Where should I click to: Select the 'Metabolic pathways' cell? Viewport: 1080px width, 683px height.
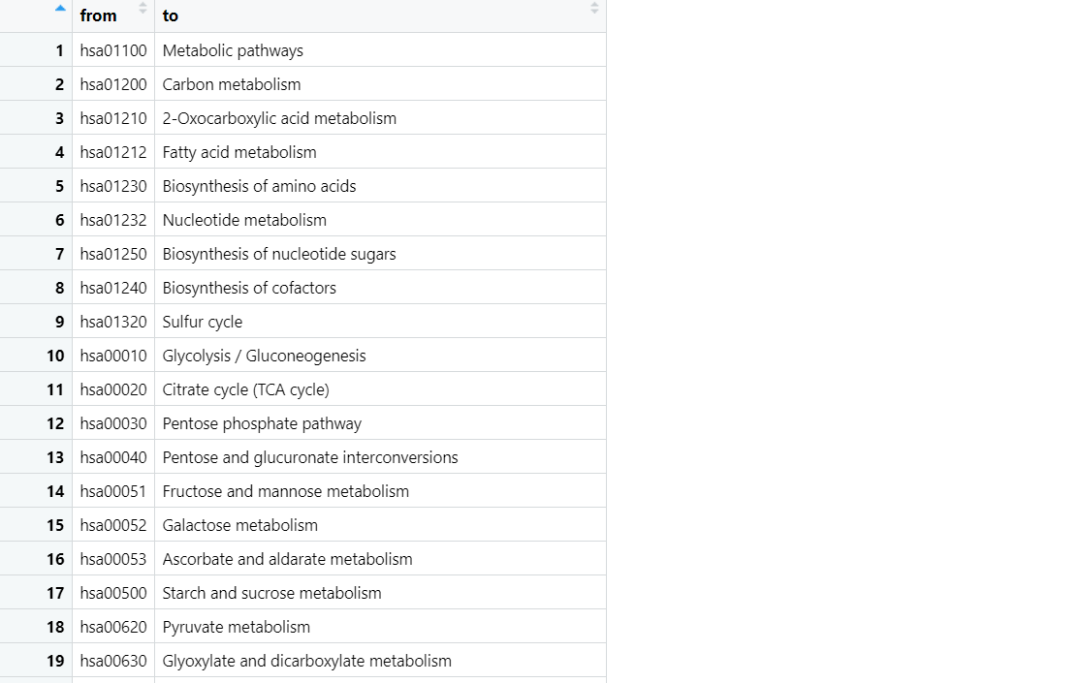233,50
